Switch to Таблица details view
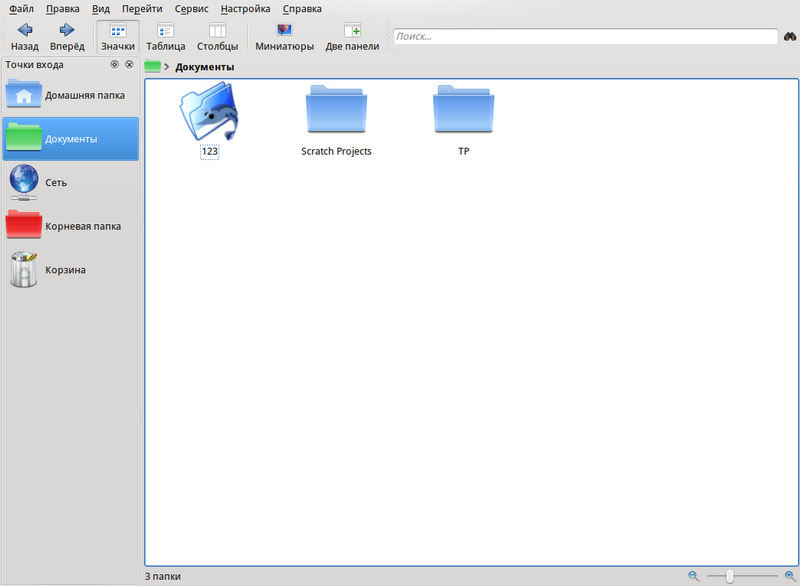Viewport: 800px width, 586px height. click(x=165, y=37)
